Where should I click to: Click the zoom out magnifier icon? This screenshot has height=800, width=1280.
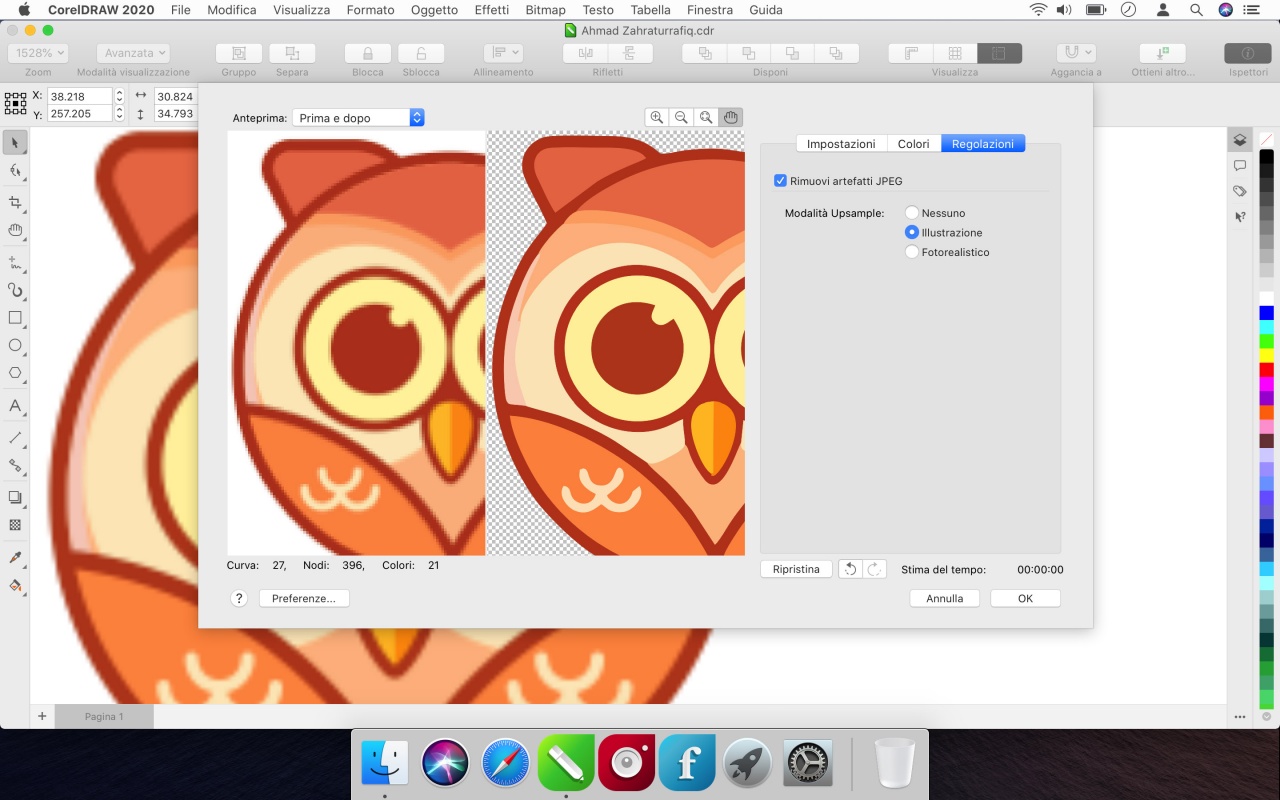coord(681,117)
